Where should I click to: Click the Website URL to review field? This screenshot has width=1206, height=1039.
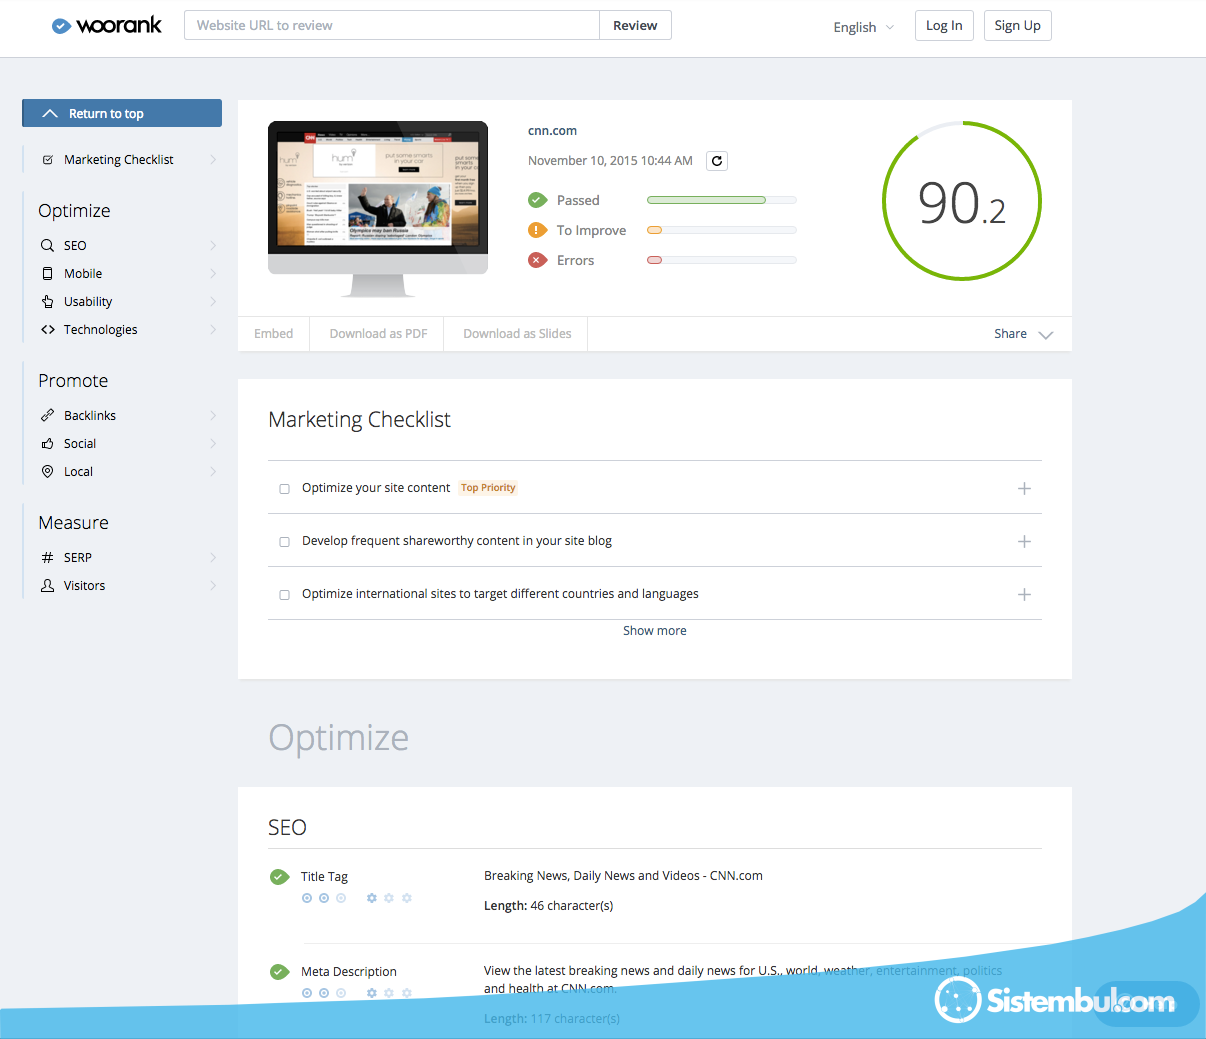coord(392,25)
